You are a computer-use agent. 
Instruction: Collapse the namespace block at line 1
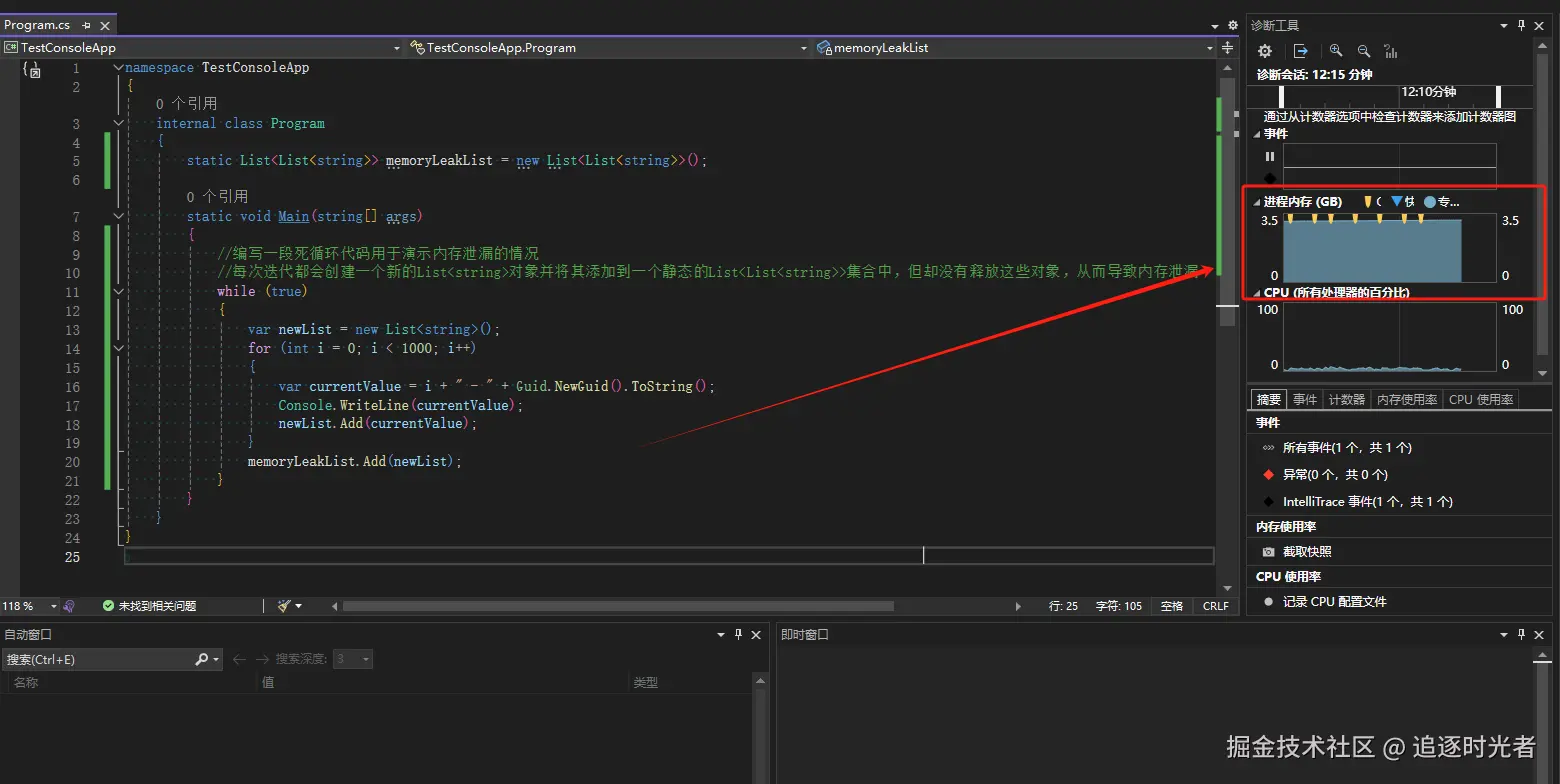click(119, 68)
